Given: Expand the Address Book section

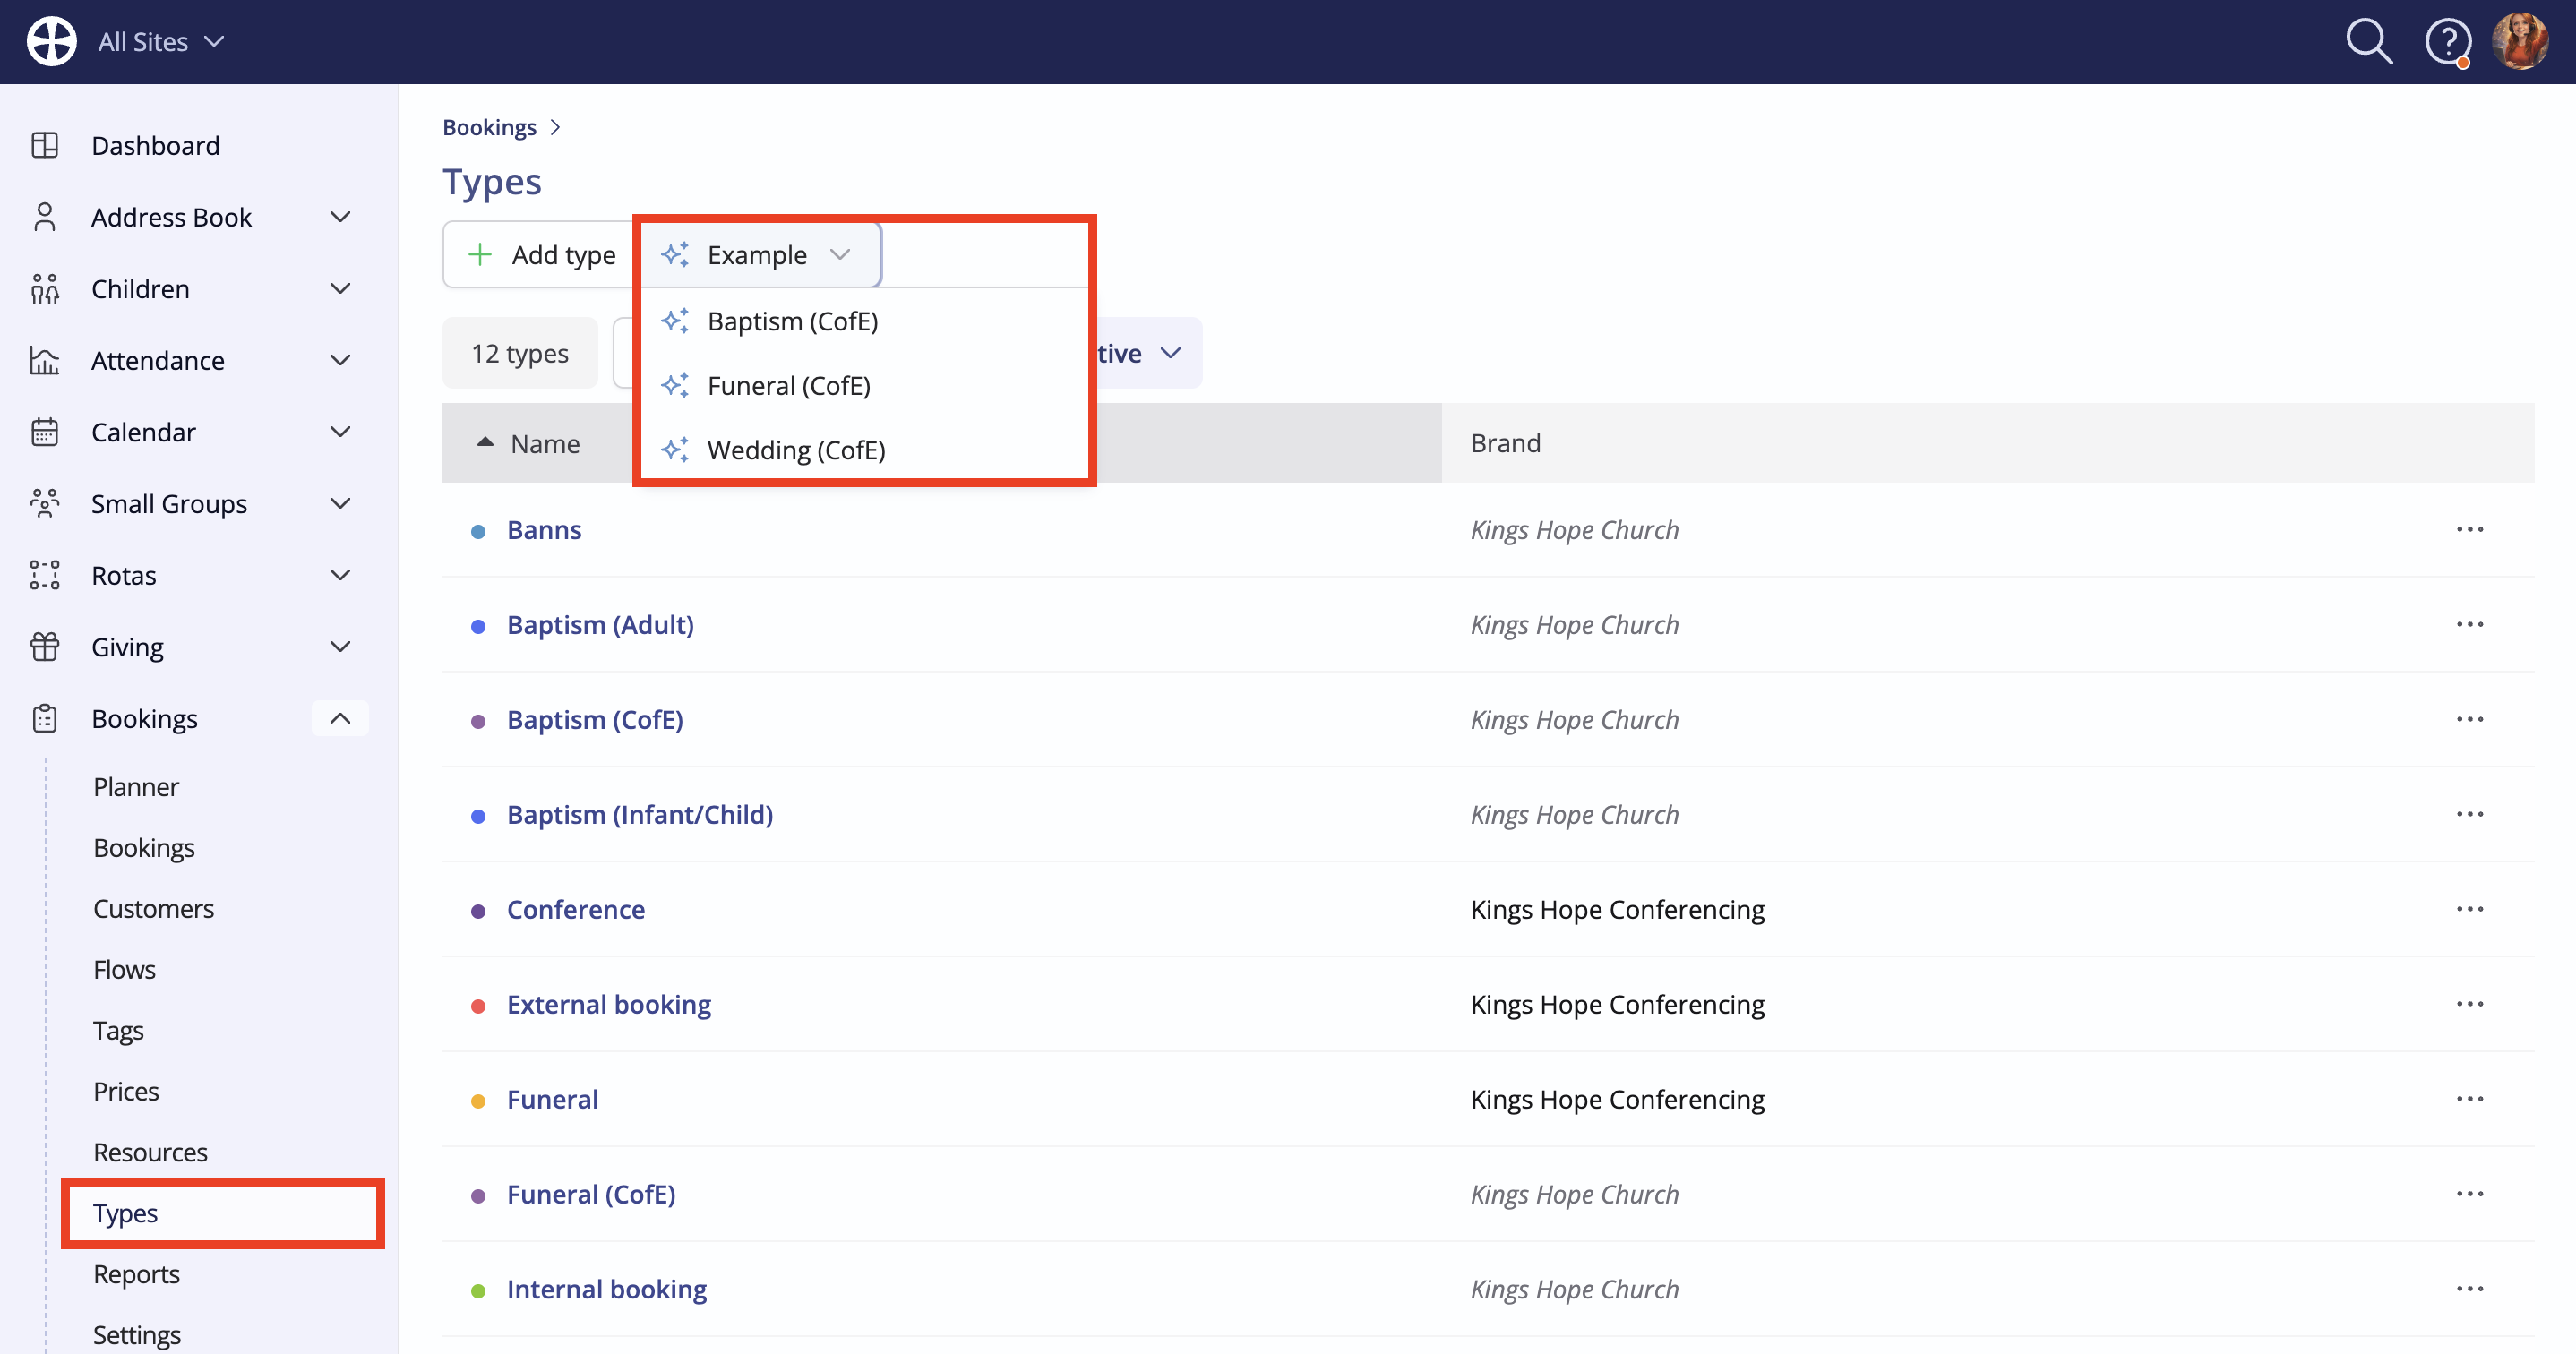Looking at the screenshot, I should [x=340, y=217].
